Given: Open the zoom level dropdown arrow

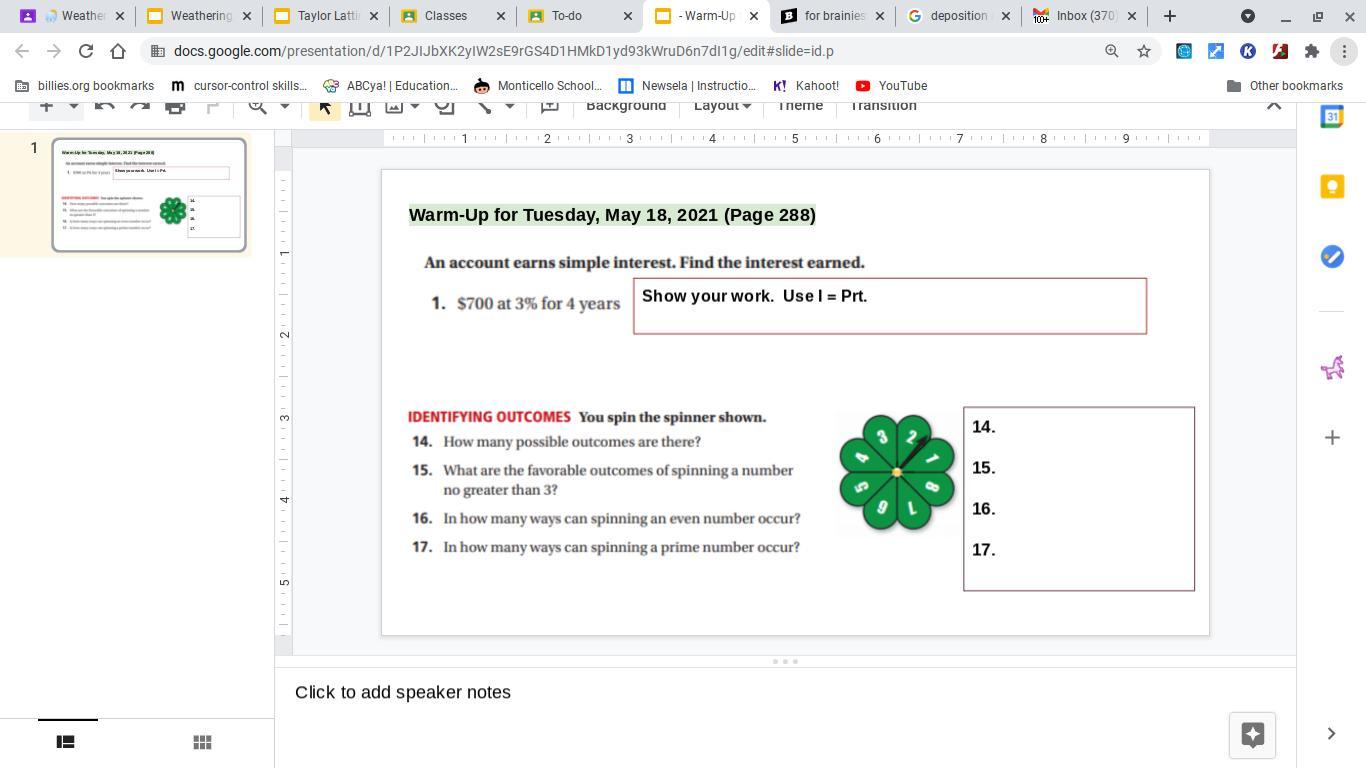Looking at the screenshot, I should coord(284,106).
